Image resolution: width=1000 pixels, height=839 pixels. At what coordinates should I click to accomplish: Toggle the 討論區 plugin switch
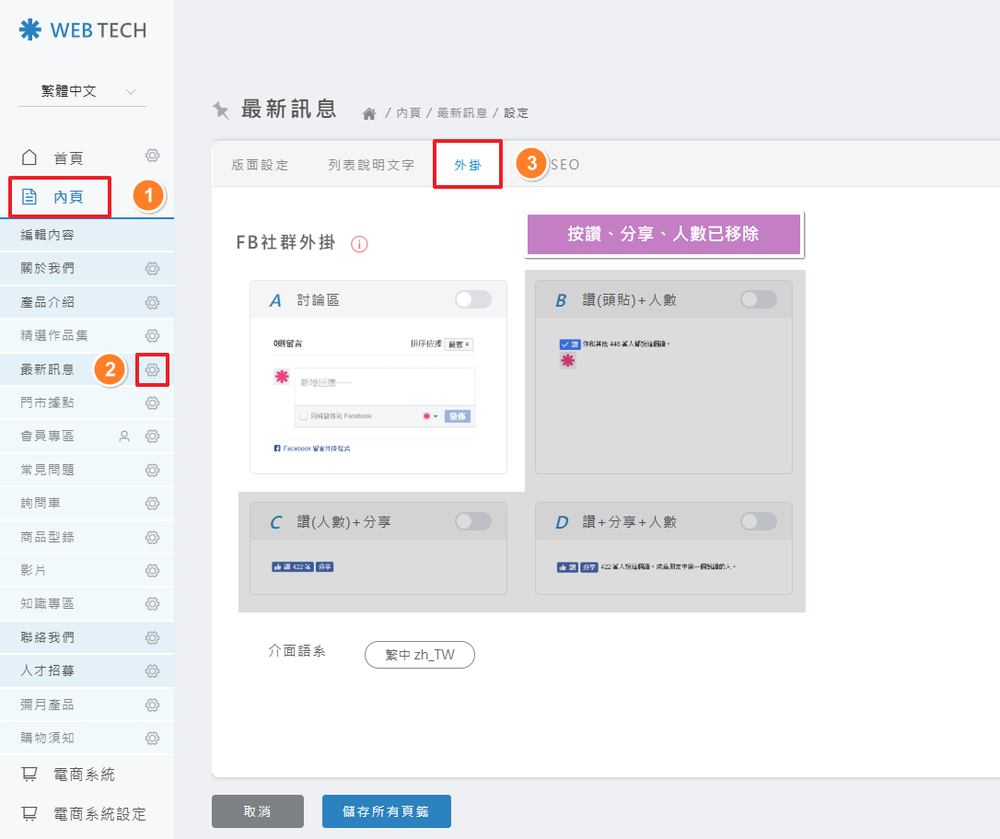pyautogui.click(x=473, y=299)
